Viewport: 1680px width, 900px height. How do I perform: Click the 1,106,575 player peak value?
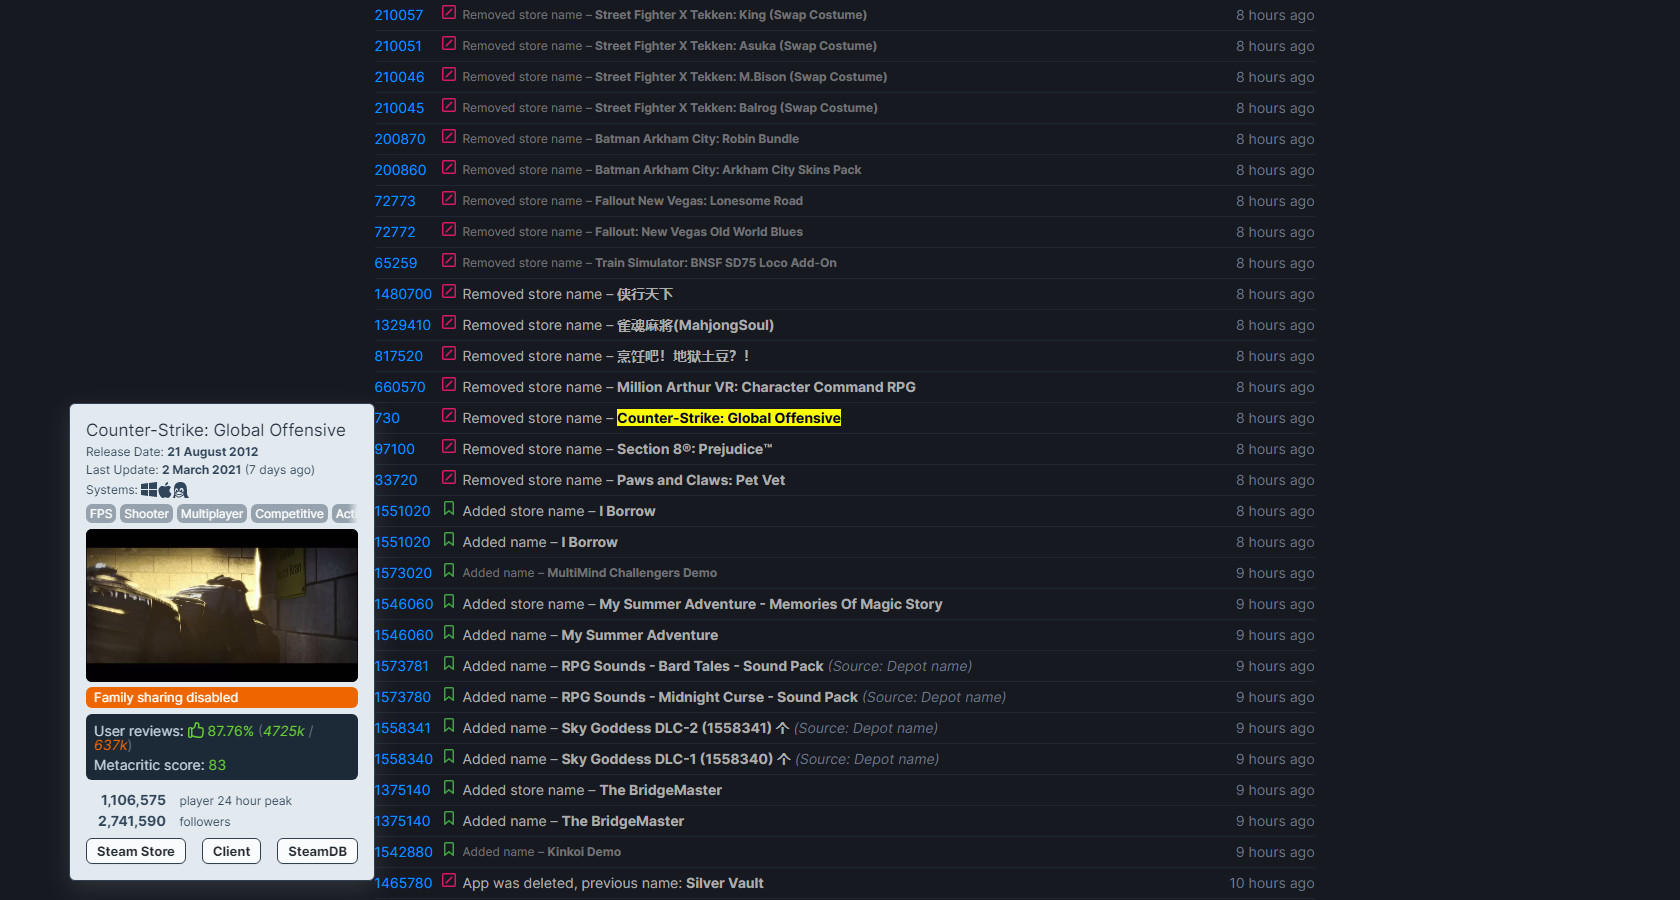133,800
